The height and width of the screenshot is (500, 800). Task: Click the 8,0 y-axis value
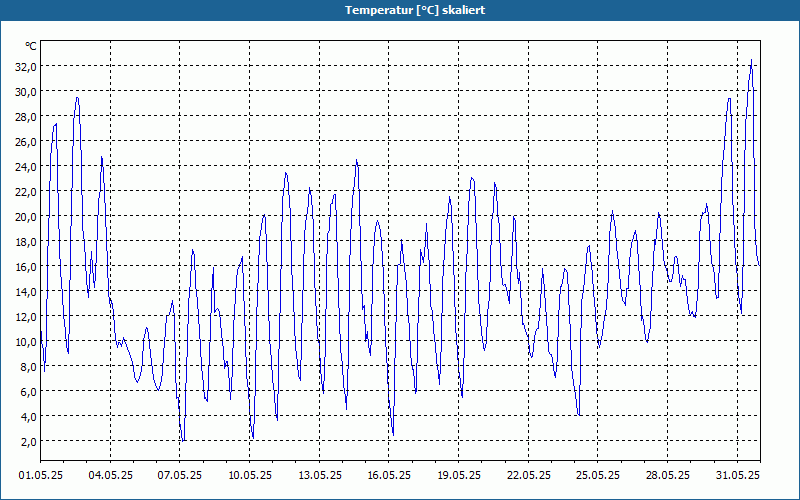tap(28, 366)
